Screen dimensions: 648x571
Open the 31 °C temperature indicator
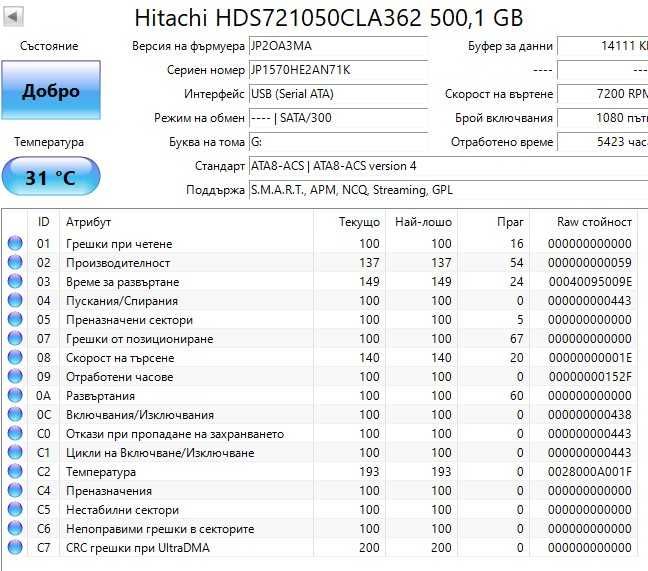coord(51,176)
